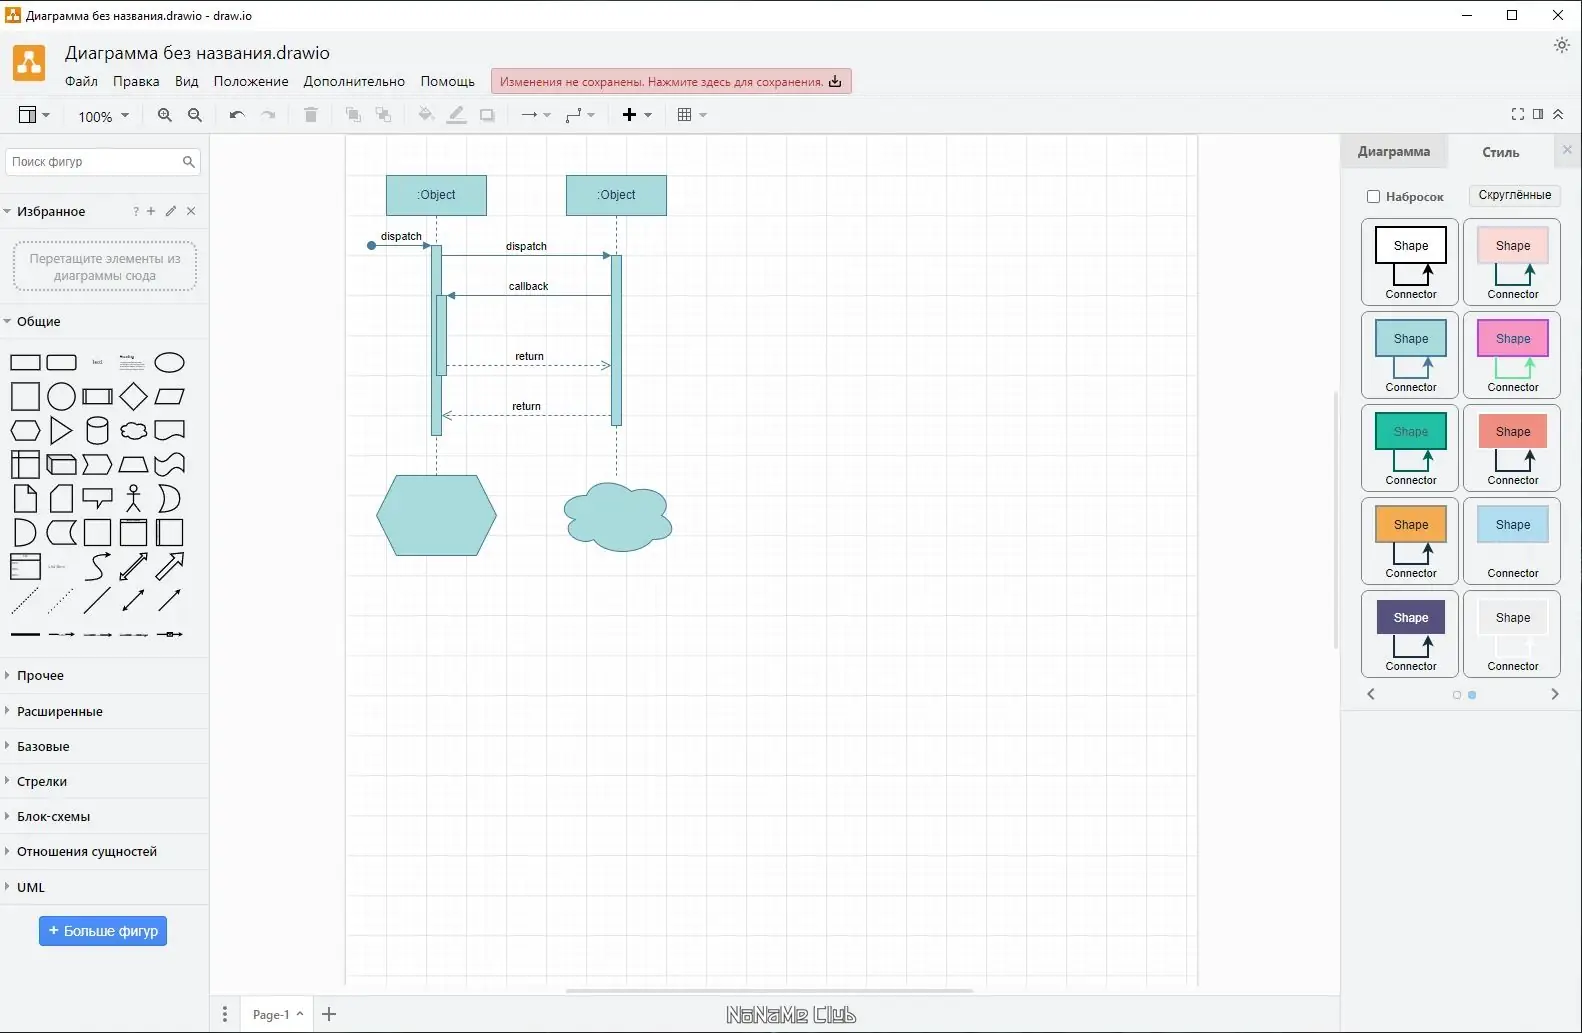Screen dimensions: 1582x1033
Task: Collapse the toolbar with double chevron
Action: pos(1558,114)
